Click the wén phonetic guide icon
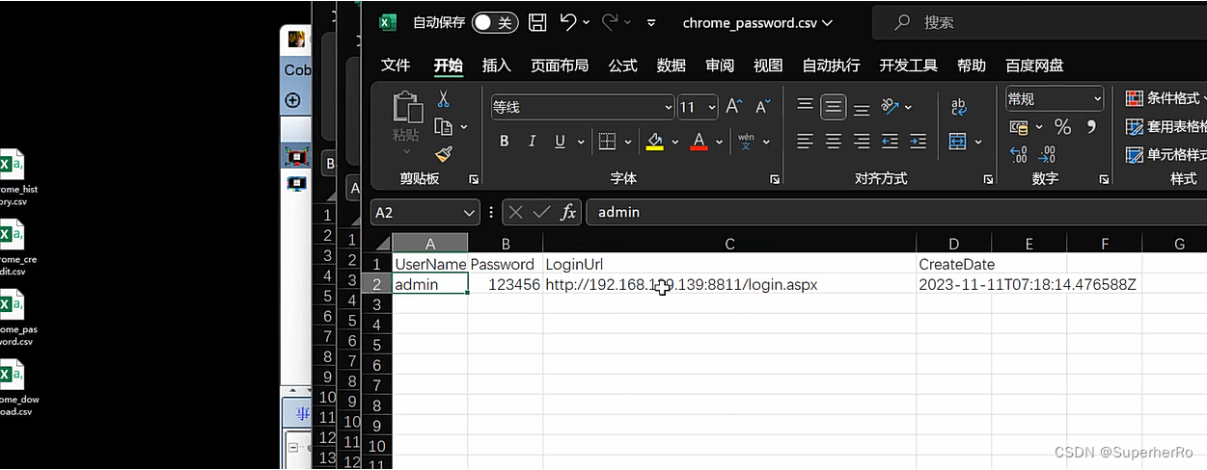 click(746, 141)
